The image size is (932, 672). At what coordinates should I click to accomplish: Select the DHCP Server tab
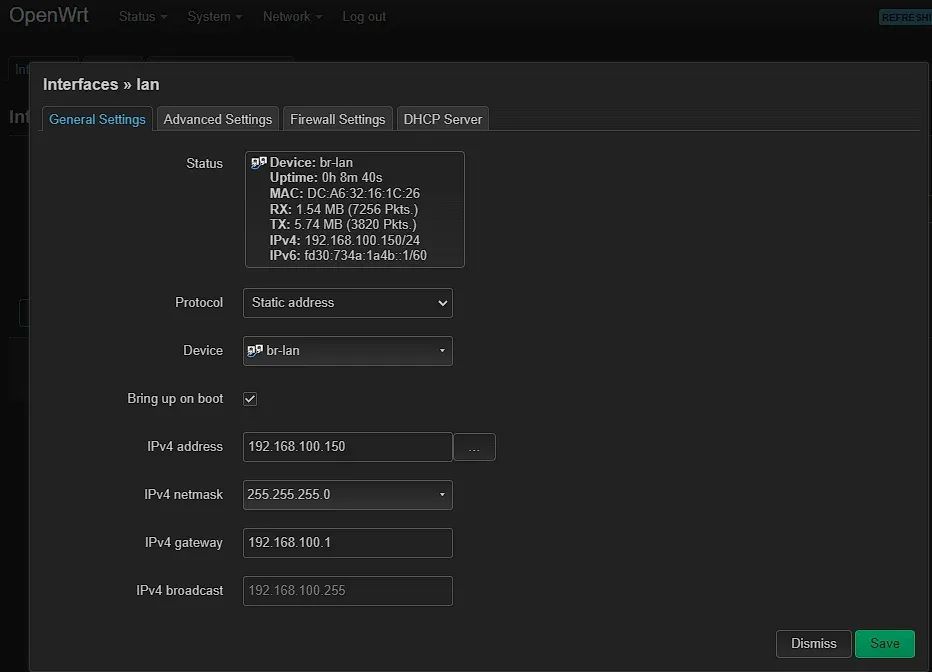click(442, 119)
